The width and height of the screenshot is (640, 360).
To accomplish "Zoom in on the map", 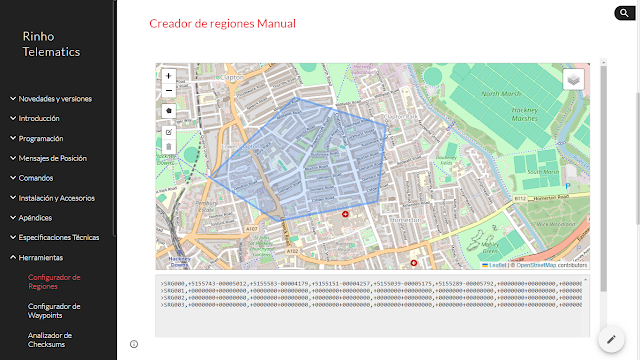I will point(169,76).
